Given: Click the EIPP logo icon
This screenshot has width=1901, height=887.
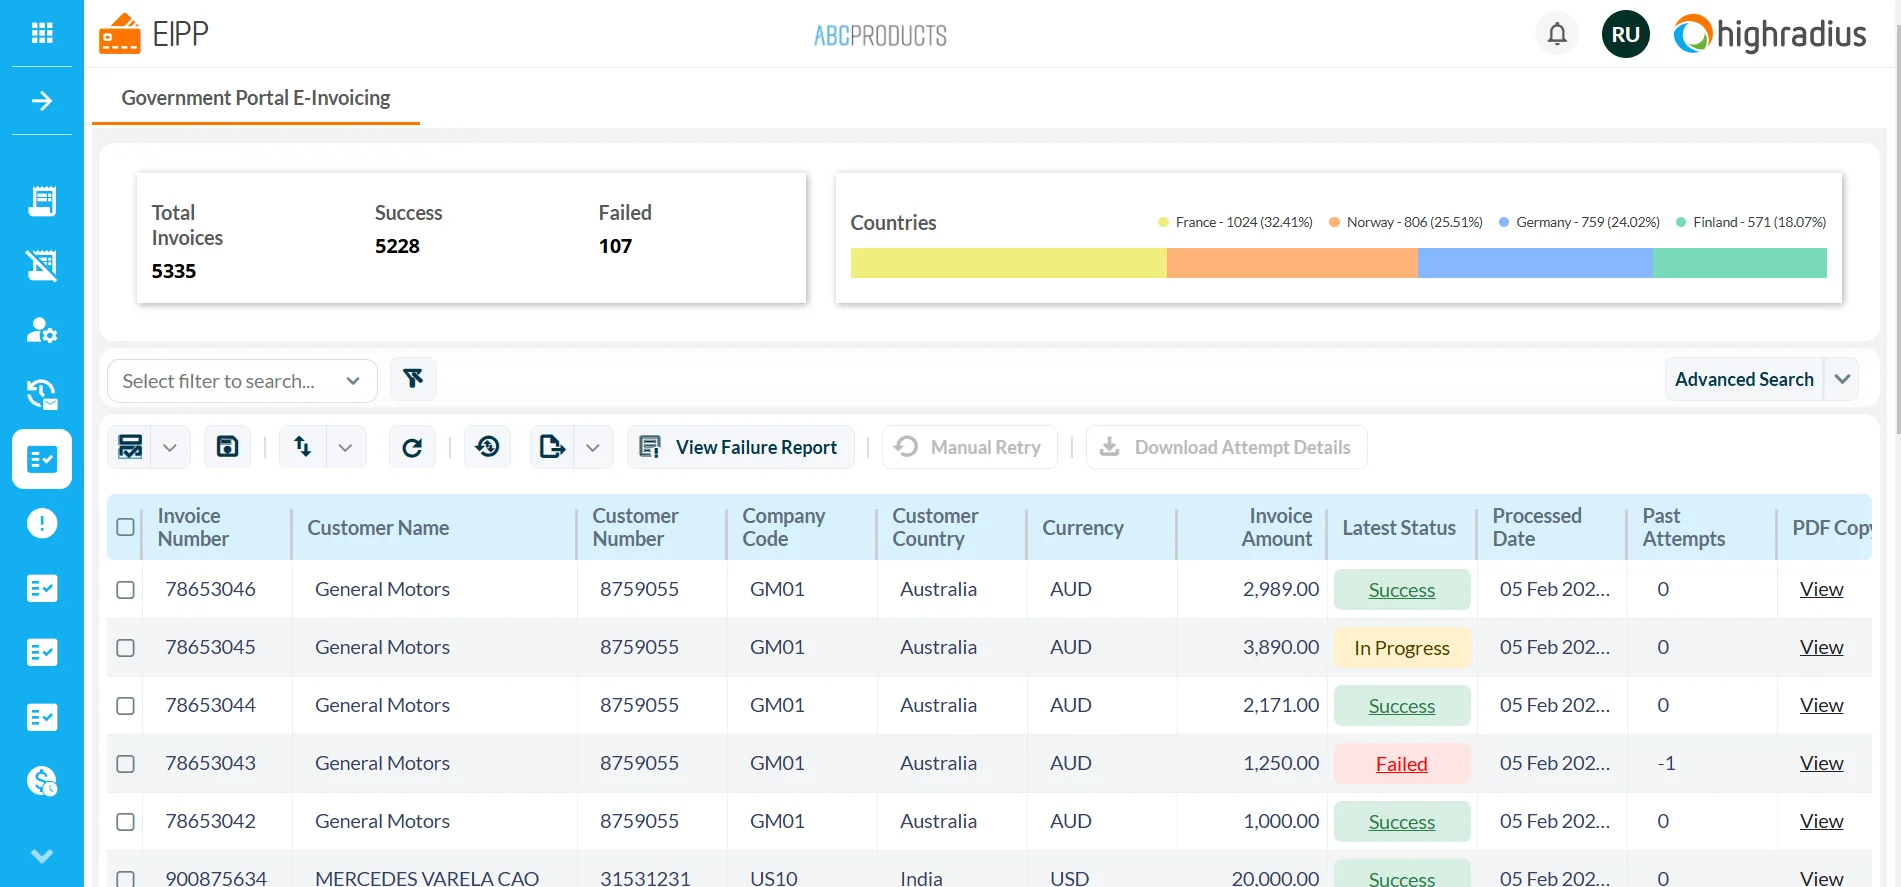Looking at the screenshot, I should point(120,34).
